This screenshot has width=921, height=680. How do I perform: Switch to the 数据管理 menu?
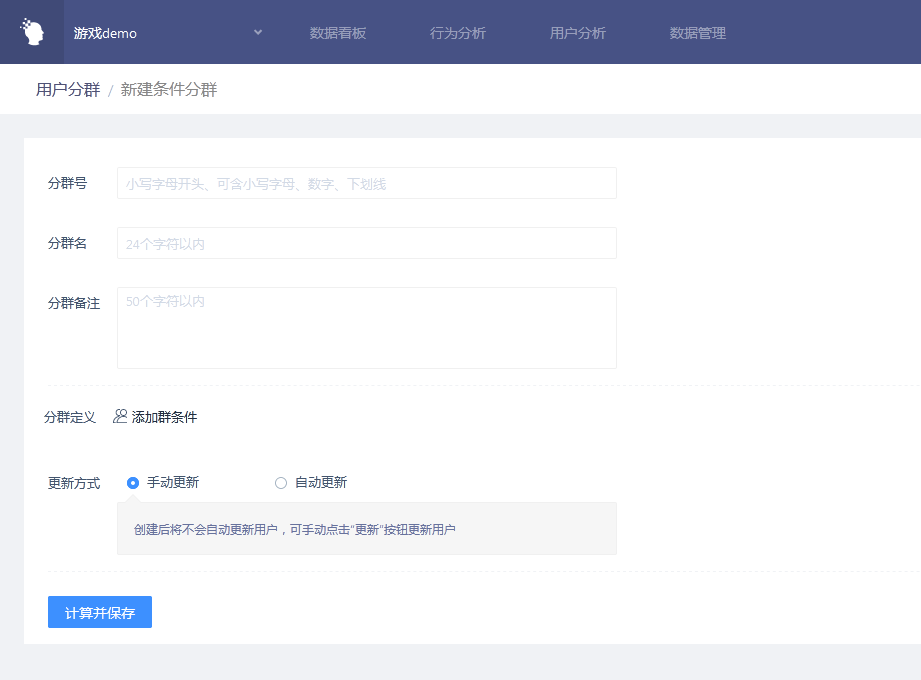click(698, 33)
